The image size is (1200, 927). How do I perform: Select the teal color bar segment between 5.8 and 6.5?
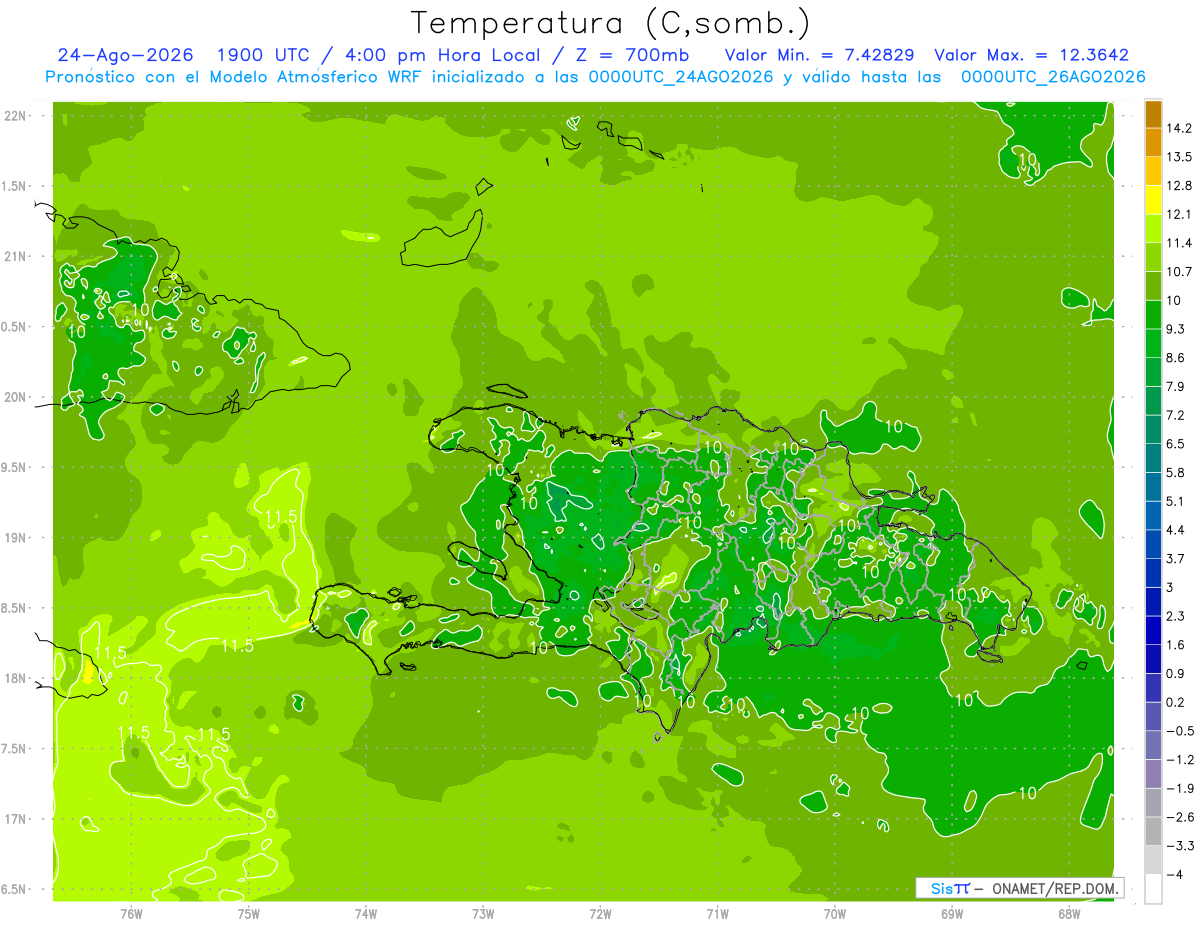point(1153,458)
